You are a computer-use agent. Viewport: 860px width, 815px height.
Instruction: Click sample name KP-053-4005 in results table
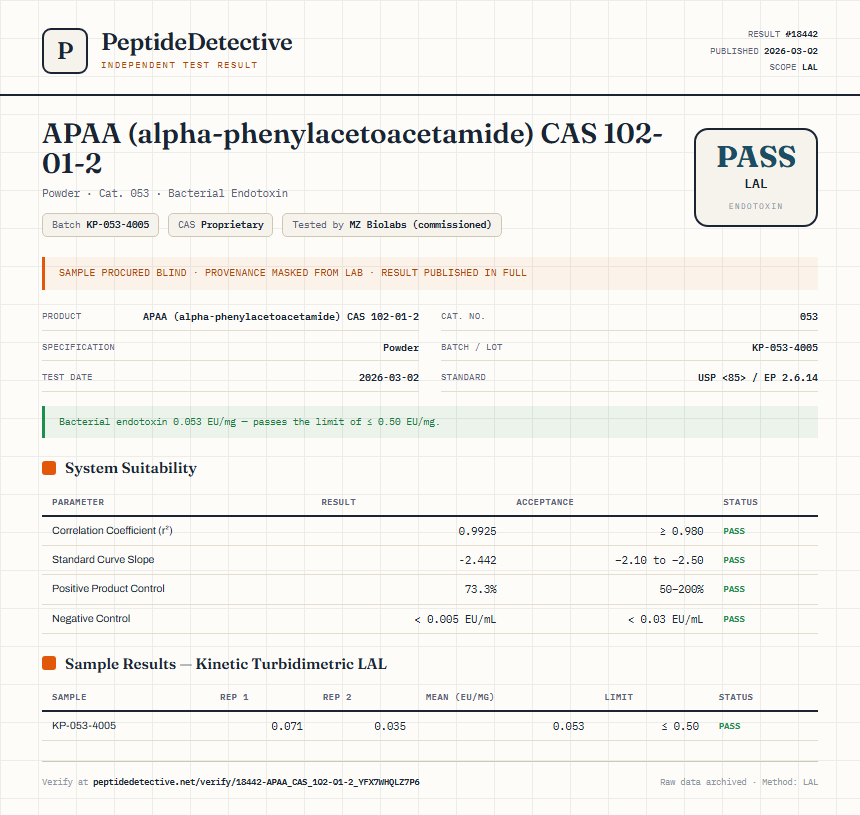pos(84,726)
